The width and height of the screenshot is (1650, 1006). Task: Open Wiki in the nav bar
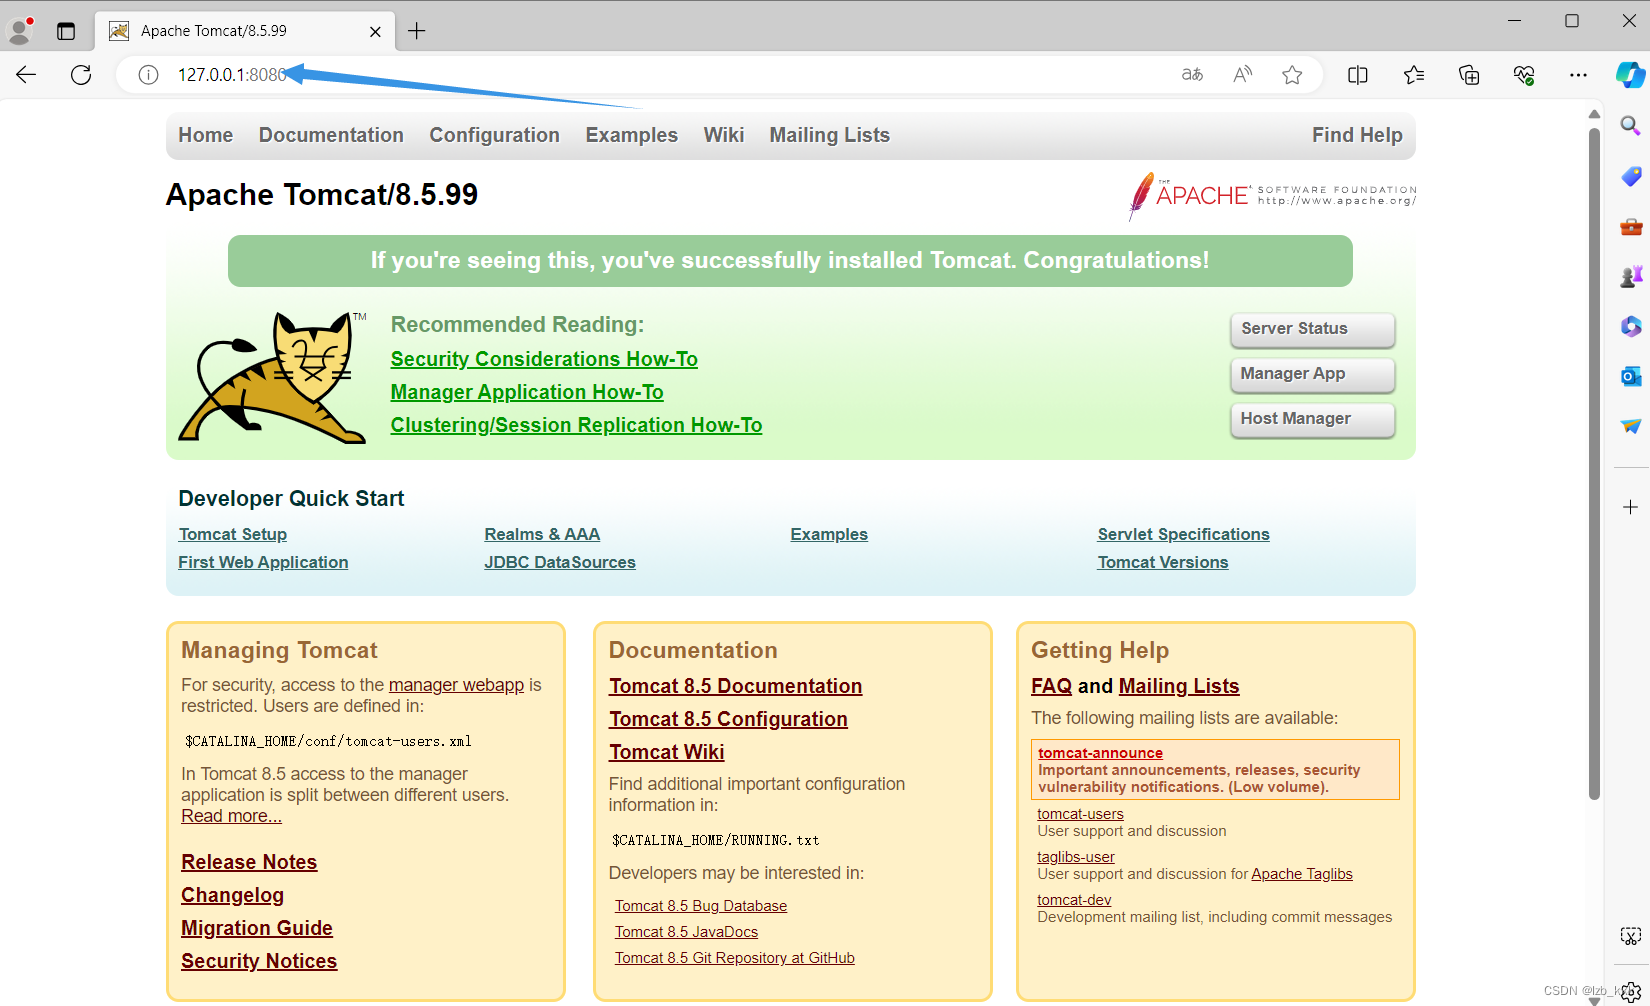click(724, 135)
